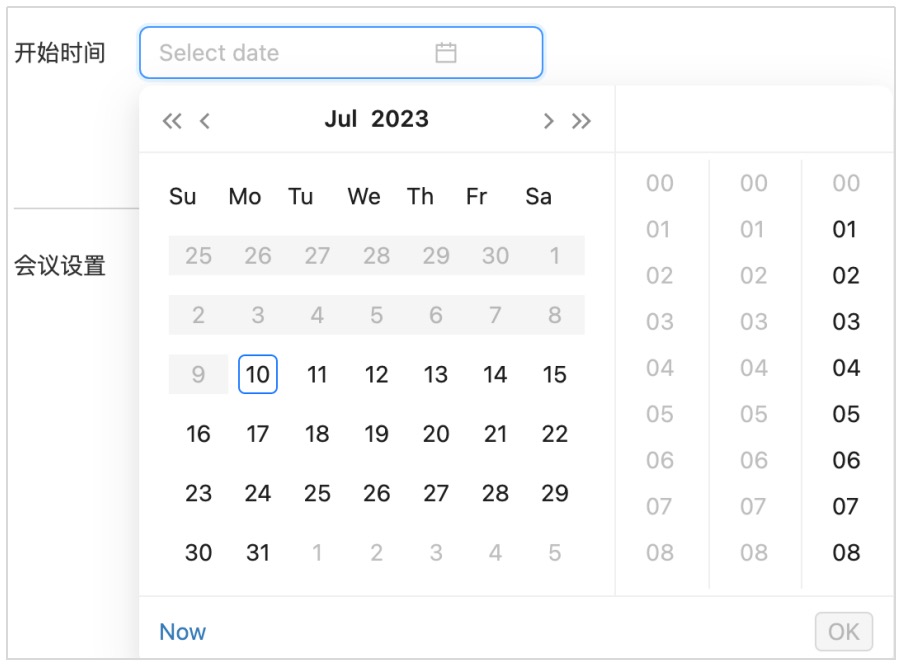Screen dimensions: 902x666
Task: Jump to next year with double-right arrow
Action: (x=581, y=121)
